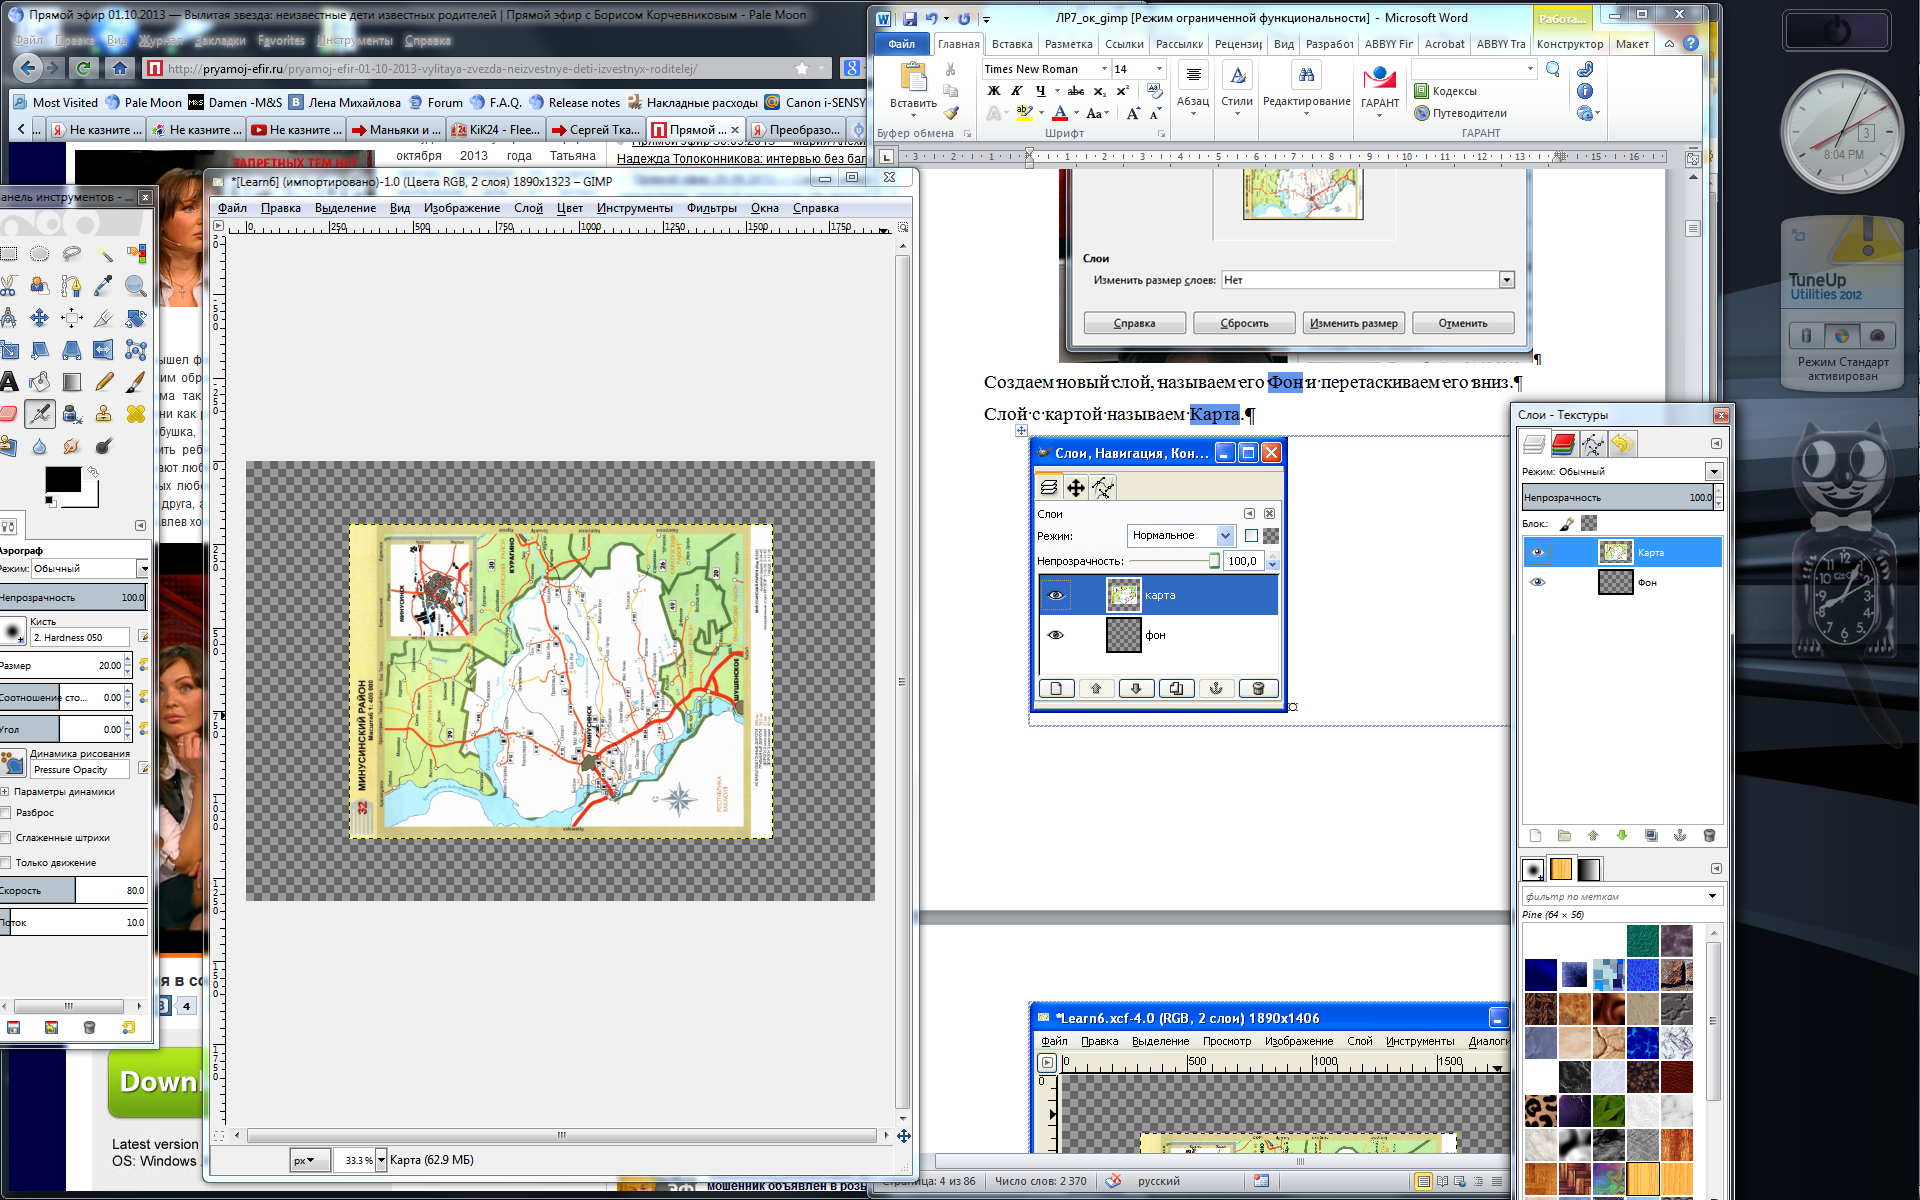Select the Color Picker eyedropper tool
This screenshot has width=1920, height=1200.
point(104,286)
